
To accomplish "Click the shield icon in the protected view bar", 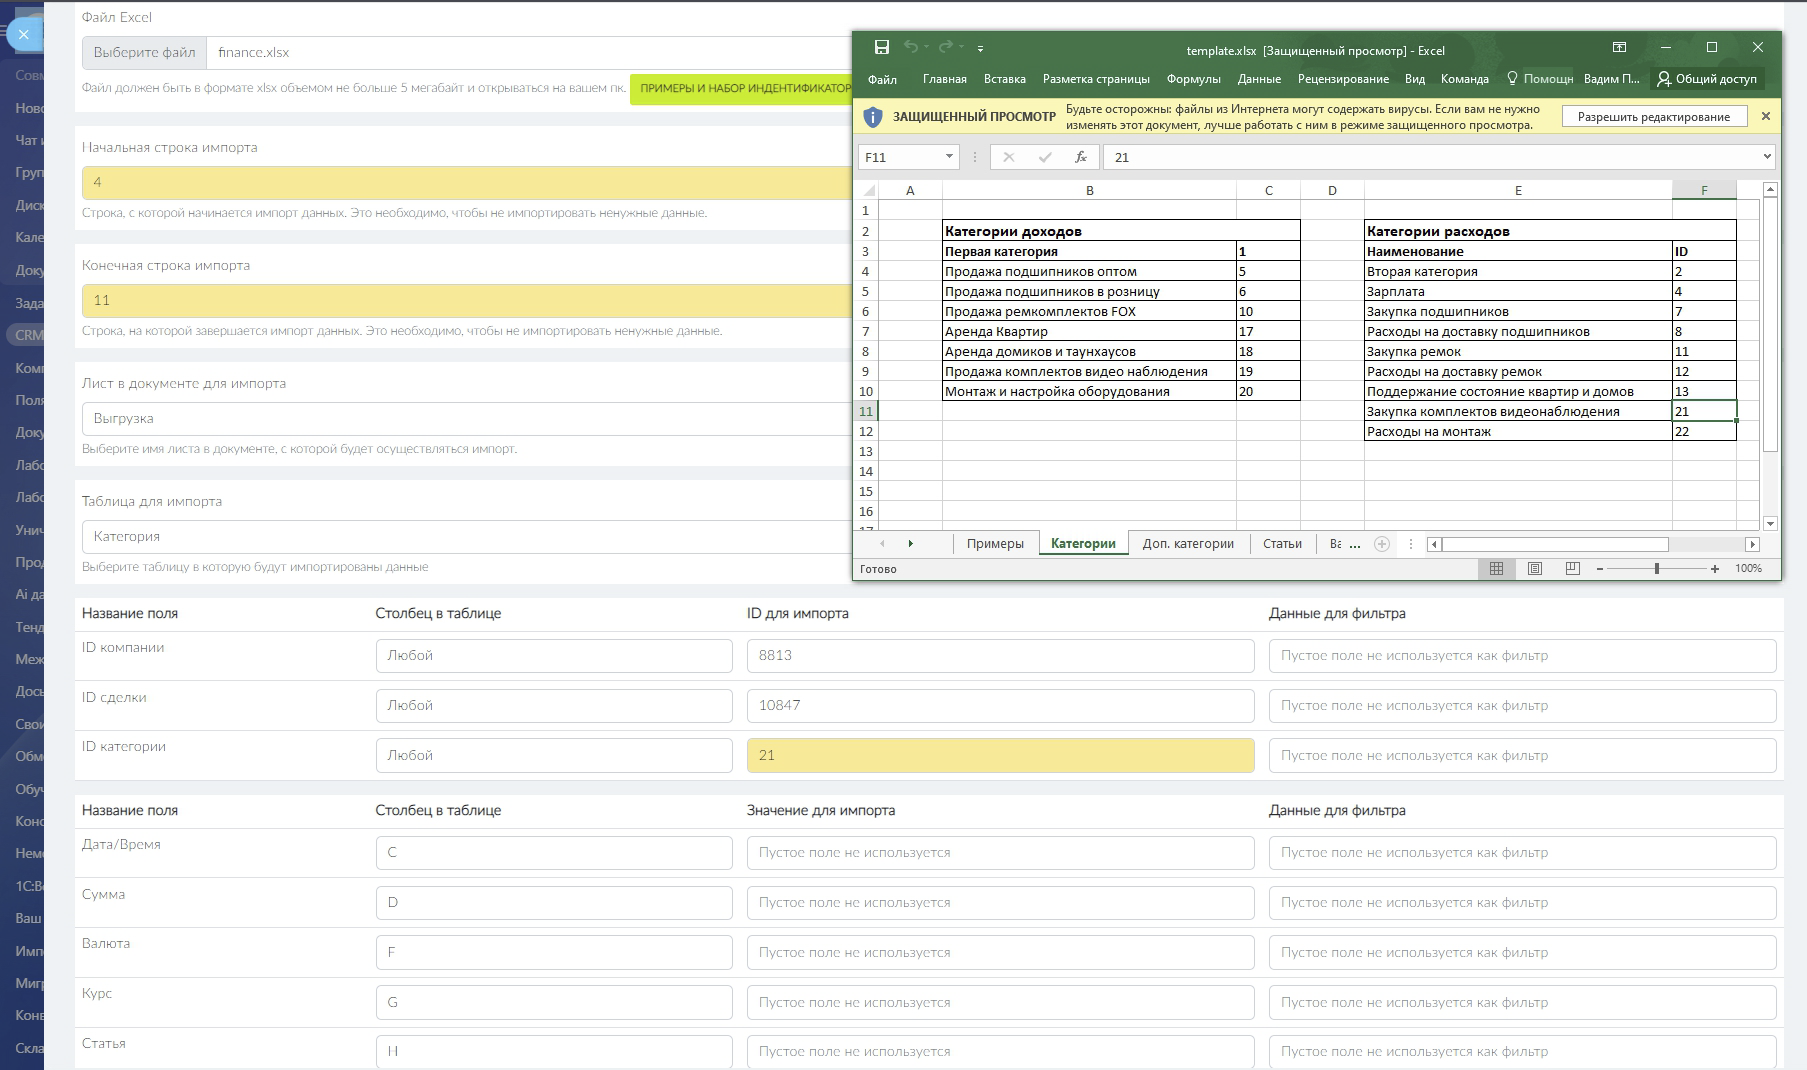I will (x=873, y=117).
